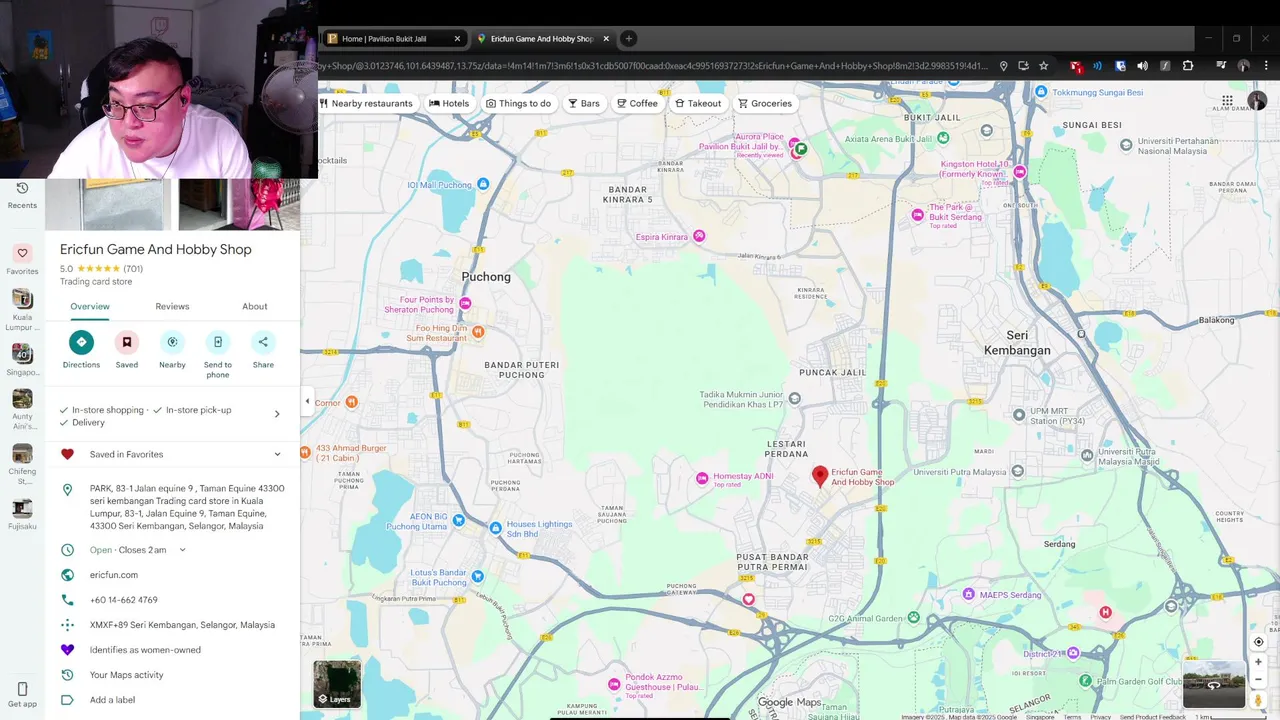Image resolution: width=1280 pixels, height=720 pixels.
Task: Click the show your location button
Action: click(1258, 642)
